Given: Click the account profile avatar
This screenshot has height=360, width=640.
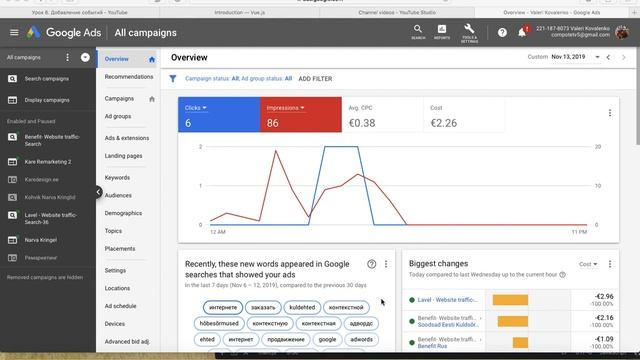Looking at the screenshot, I should (x=622, y=32).
